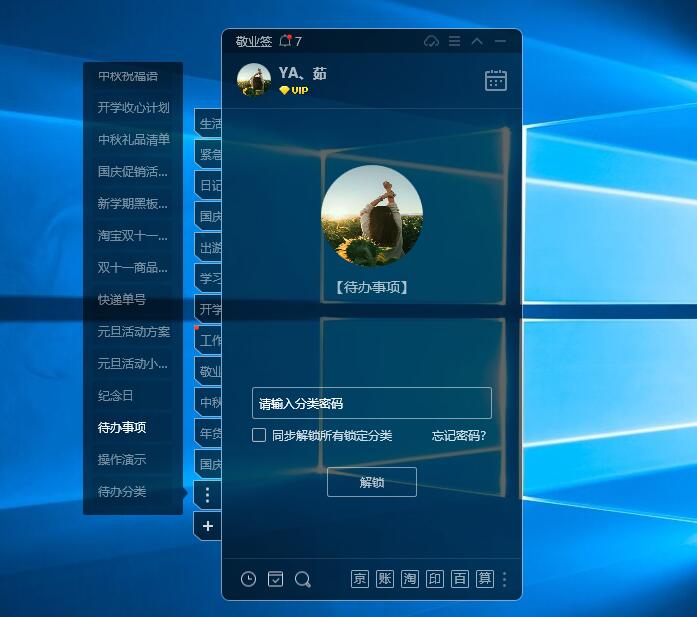This screenshot has height=617, width=697.
Task: Open the 账 shortcut icon
Action: 385,579
